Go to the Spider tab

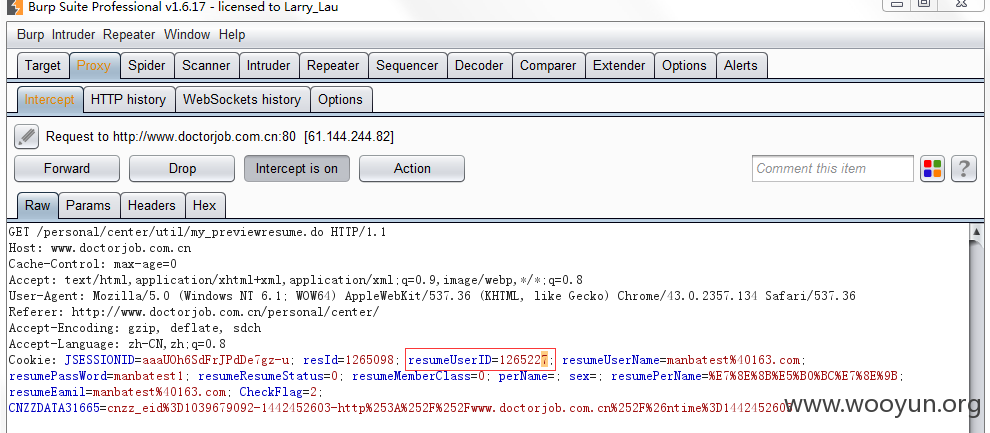[x=146, y=66]
